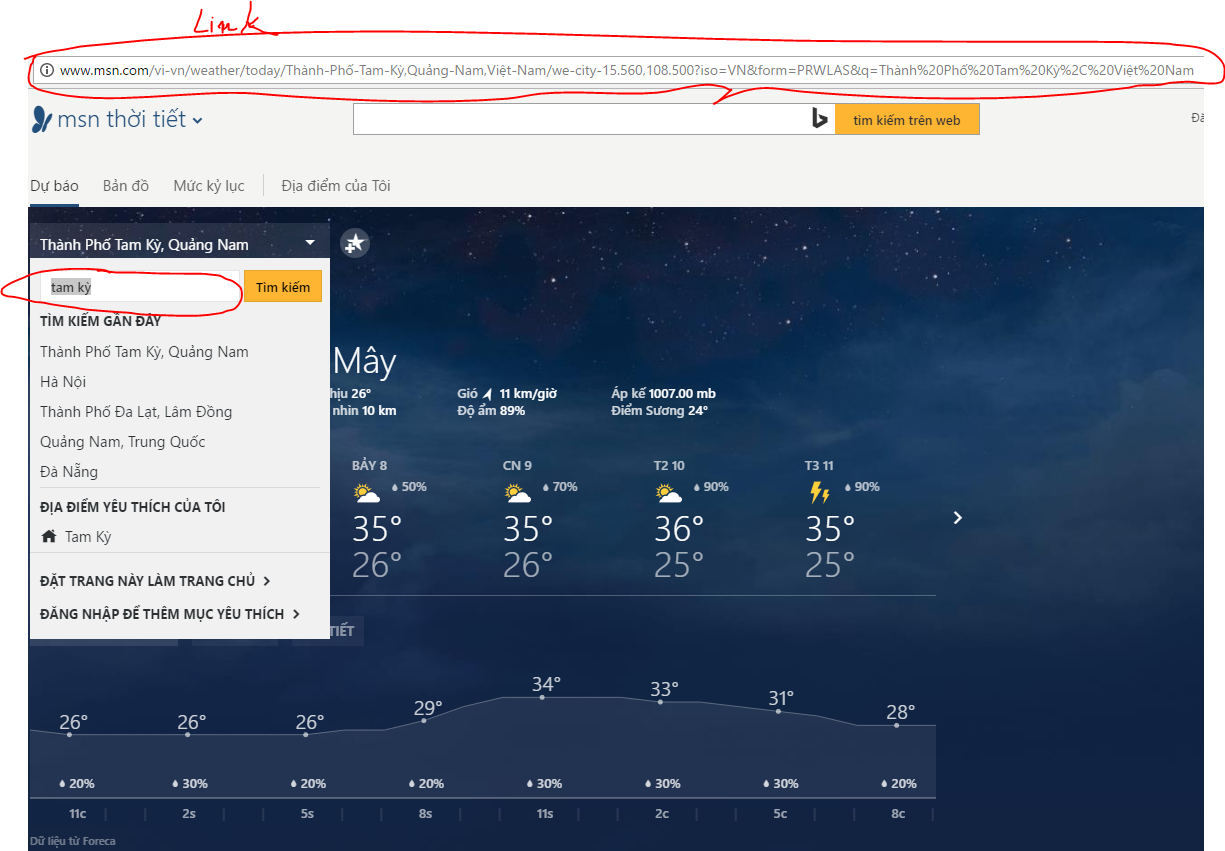Click the tìm kiếm trên web button
Viewport: 1225px width, 851px height.
pos(907,120)
